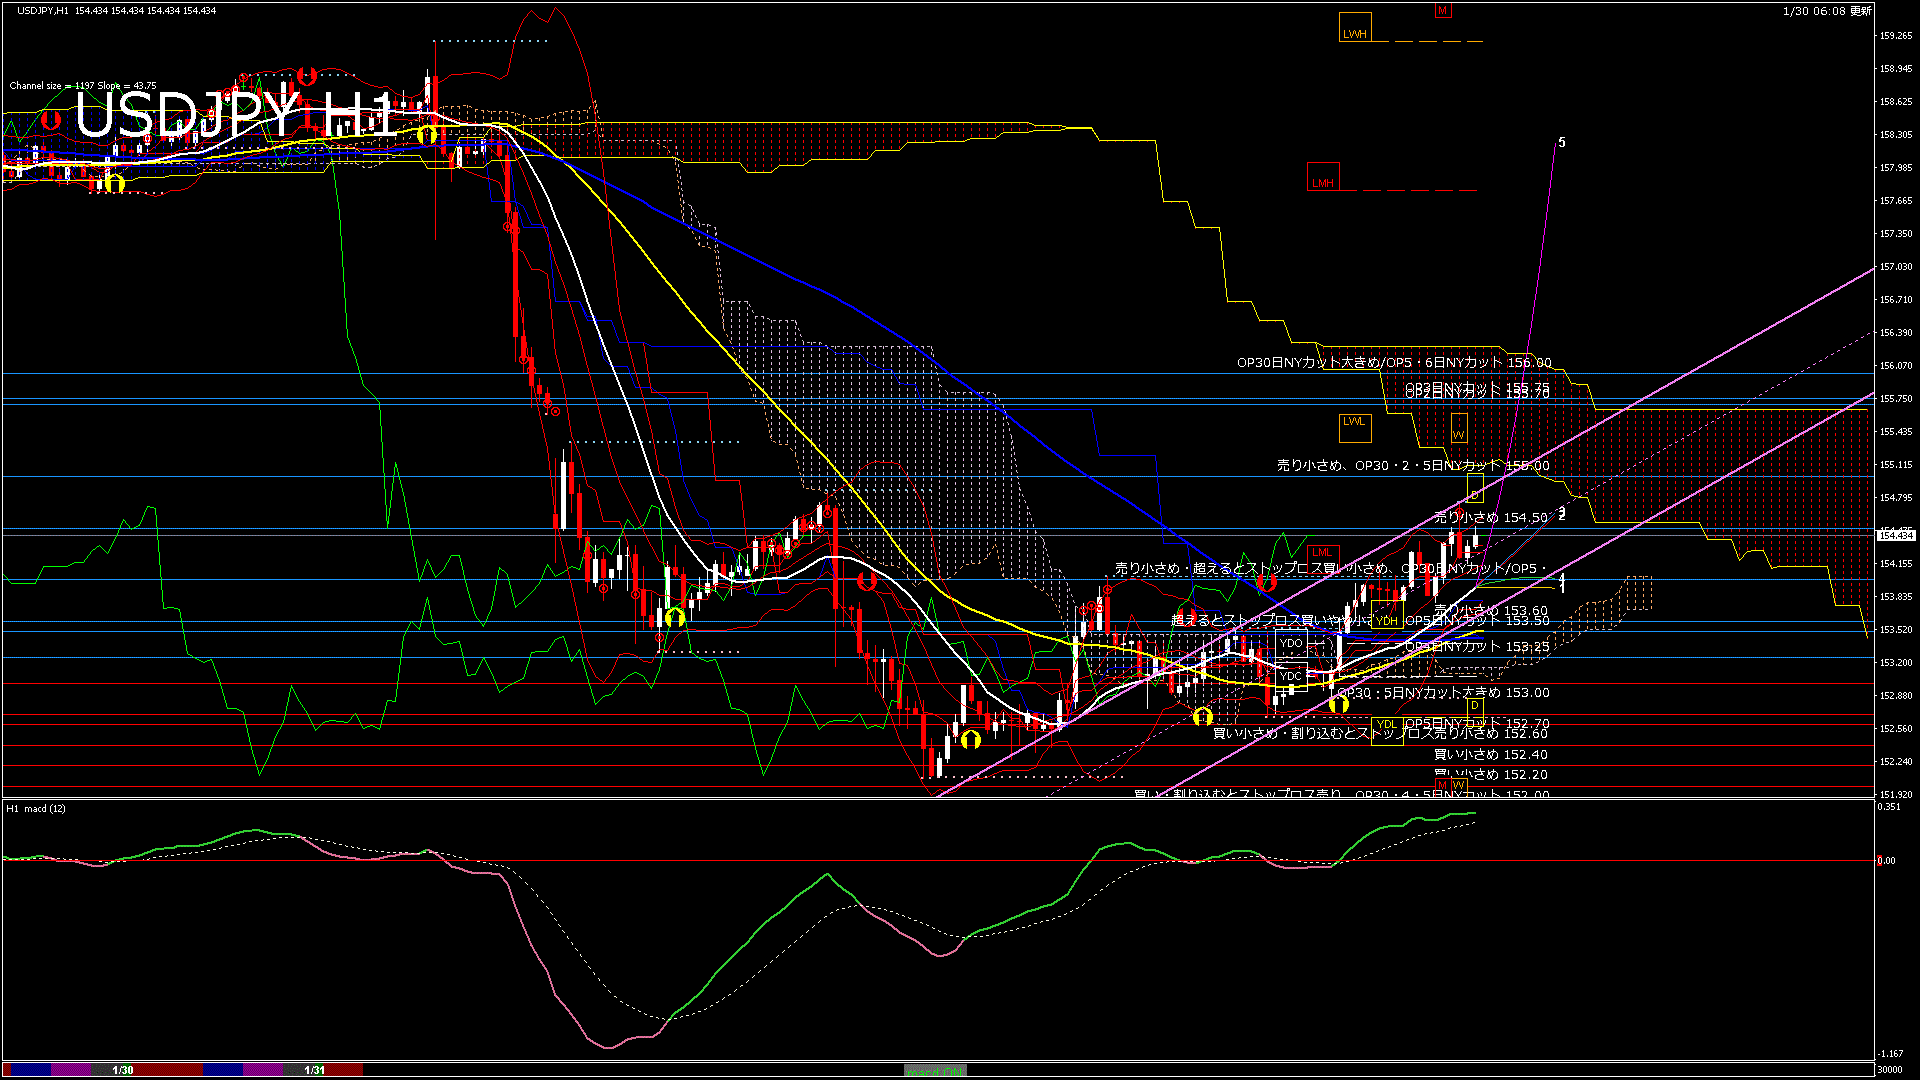
Task: Click the 1/31 date segment in session bar
Action: (315, 1070)
